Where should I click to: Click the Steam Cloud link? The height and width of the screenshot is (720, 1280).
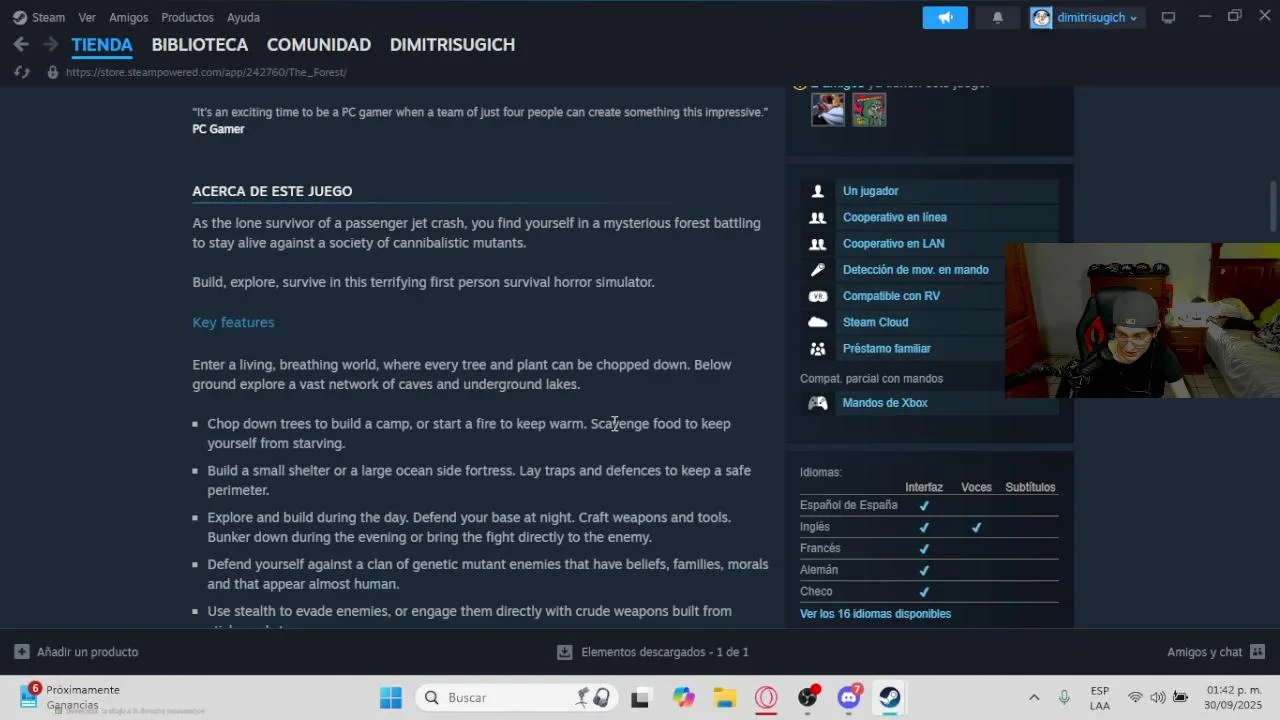coord(875,322)
